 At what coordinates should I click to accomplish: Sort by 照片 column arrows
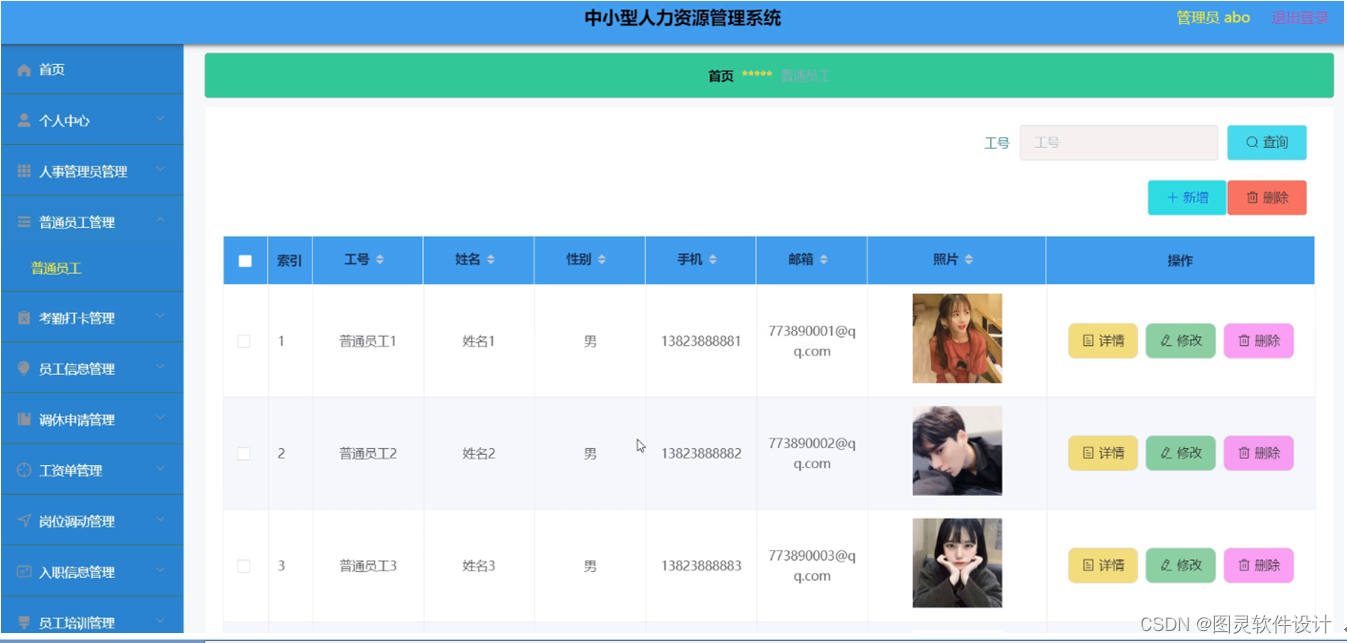pos(969,260)
